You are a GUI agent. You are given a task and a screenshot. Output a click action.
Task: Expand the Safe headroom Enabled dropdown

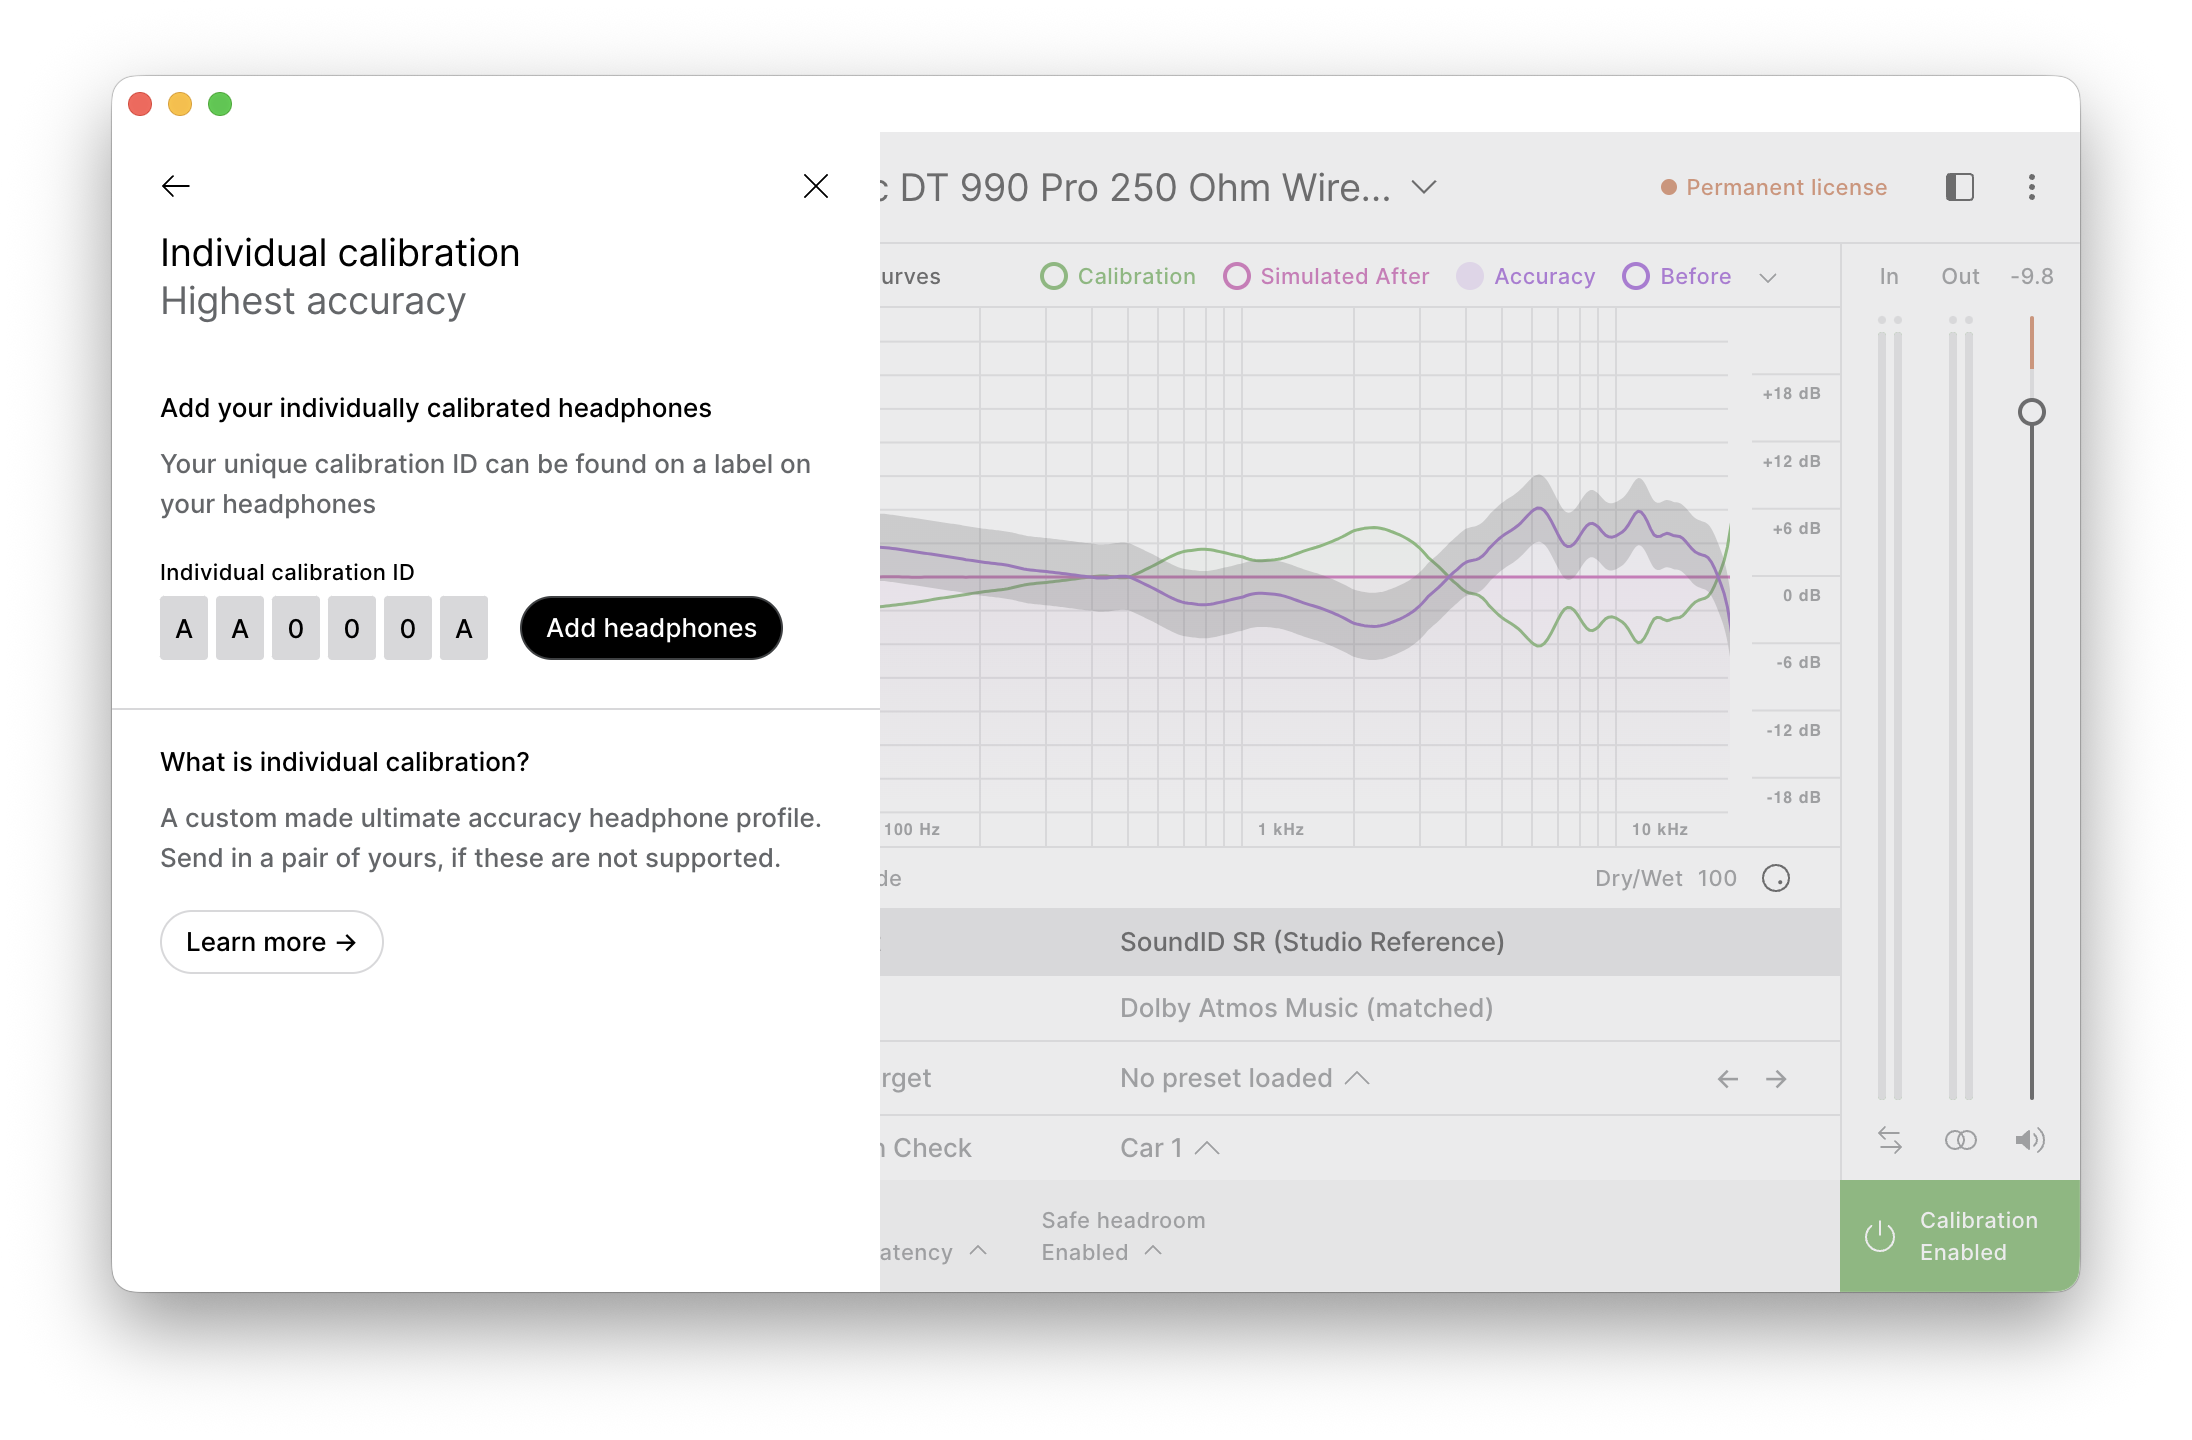(1102, 1252)
